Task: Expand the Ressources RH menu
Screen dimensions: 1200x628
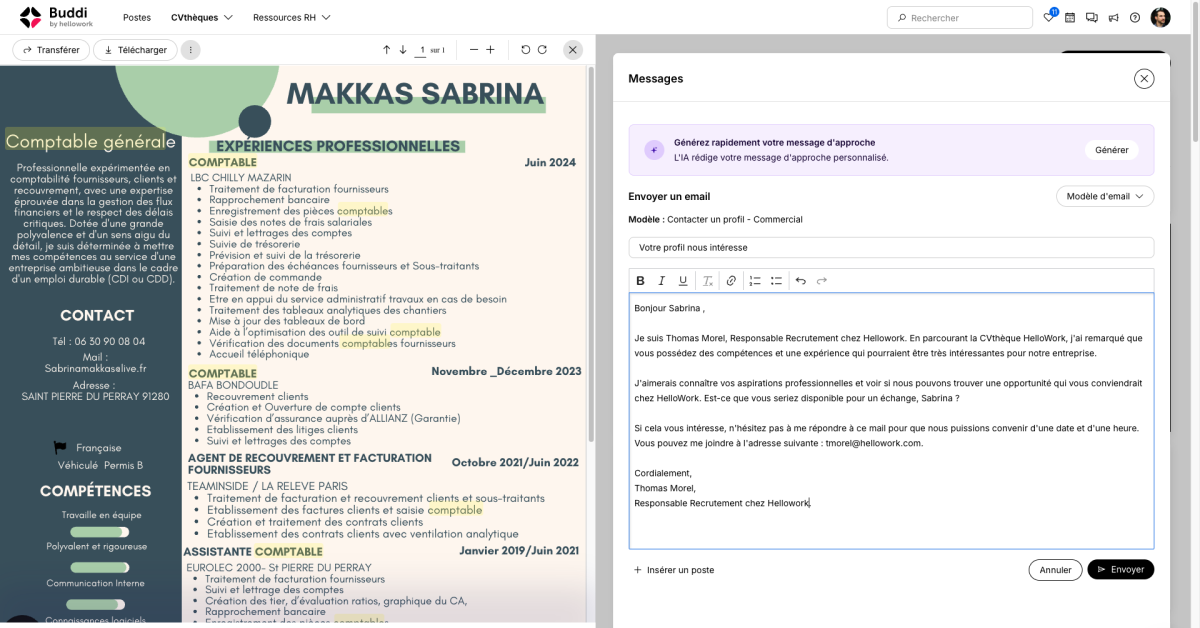Action: 291,18
